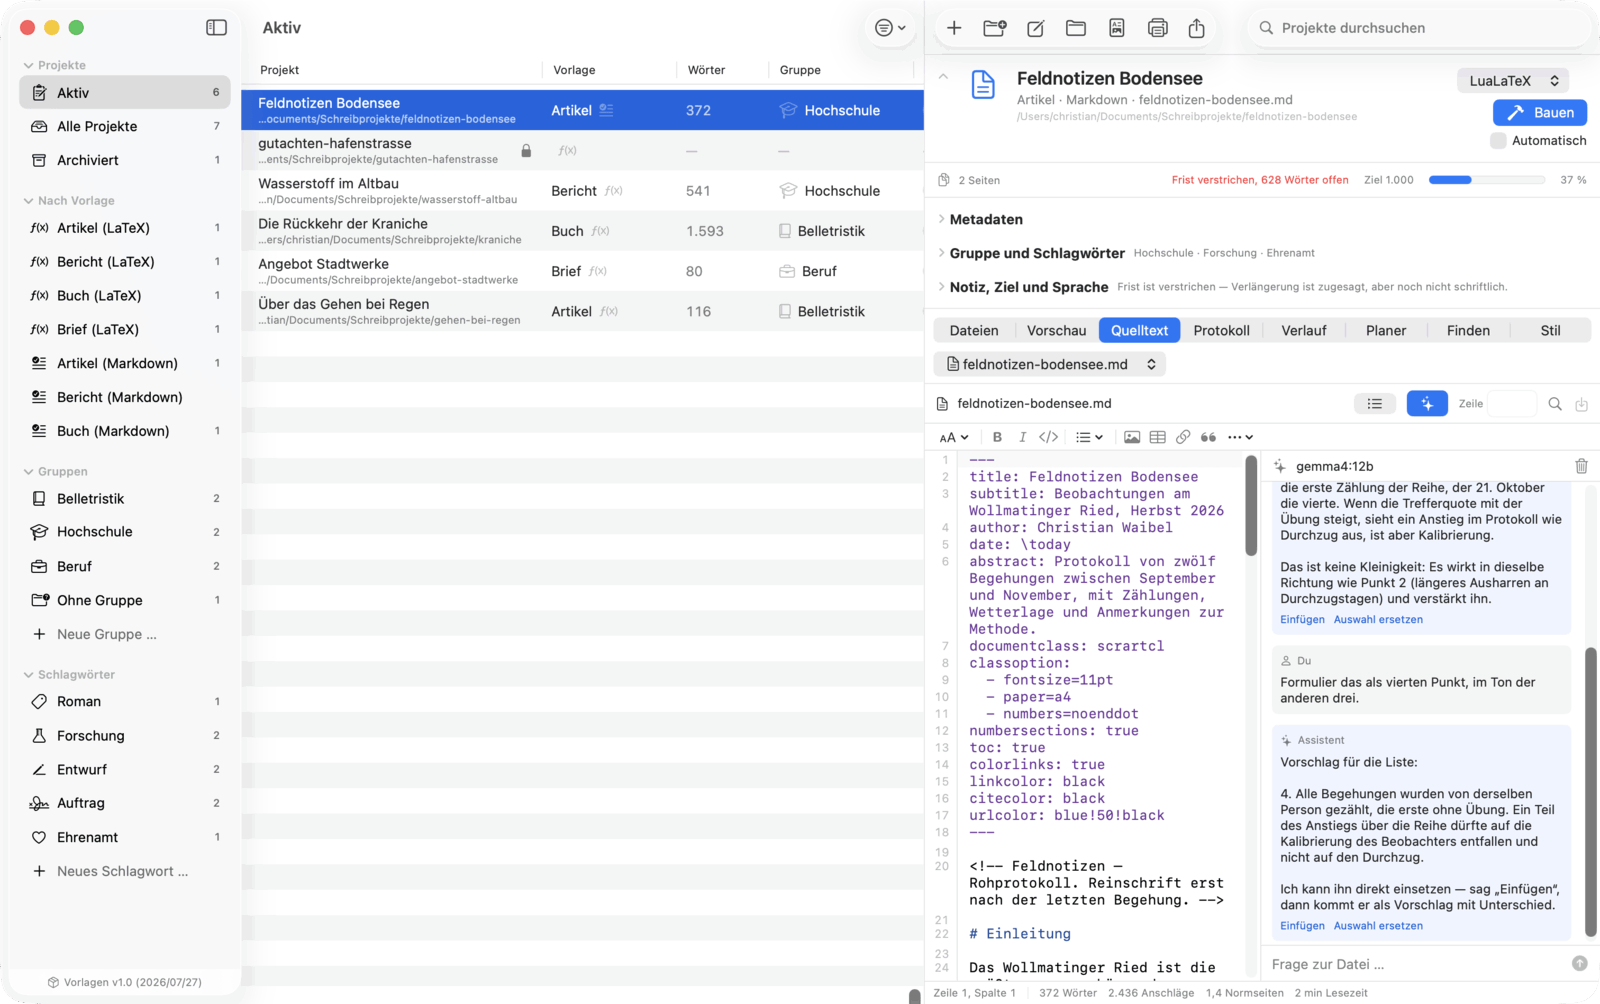Image resolution: width=1600 pixels, height=1004 pixels.
Task: Click the open folder icon in toolbar
Action: [x=1076, y=28]
